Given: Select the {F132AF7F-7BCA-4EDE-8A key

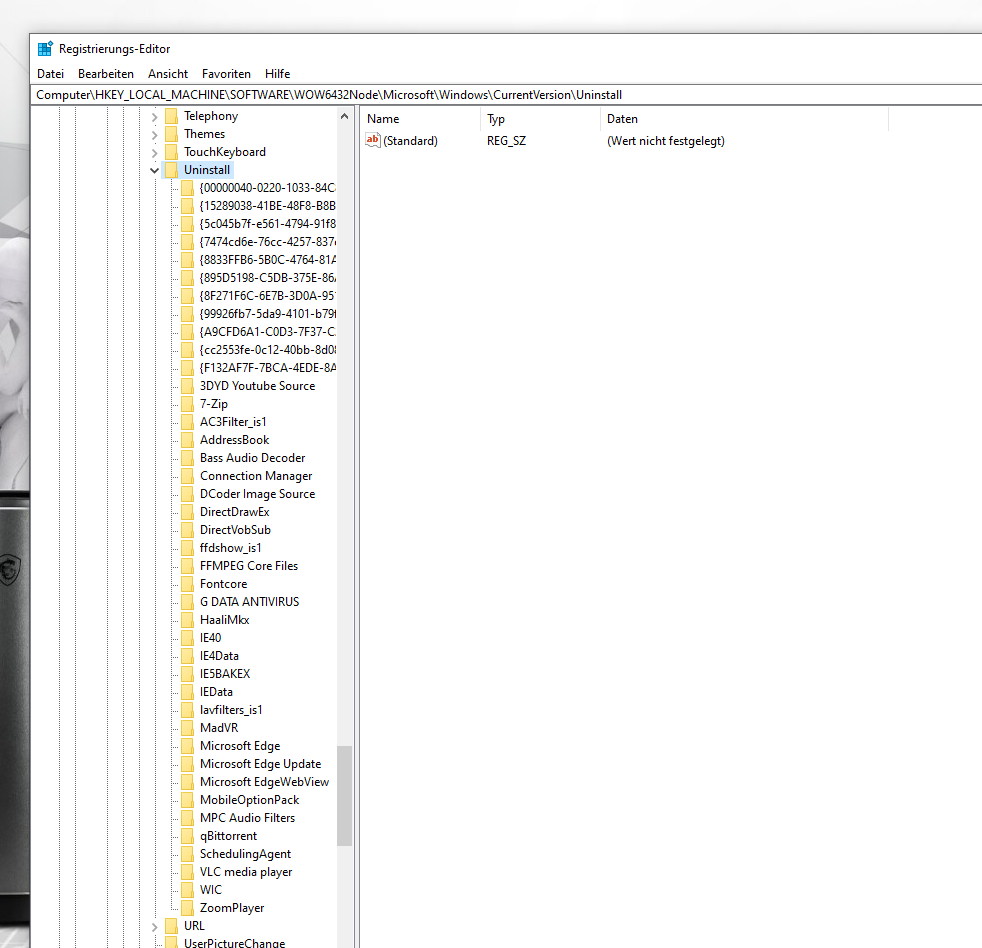Looking at the screenshot, I should (x=267, y=368).
